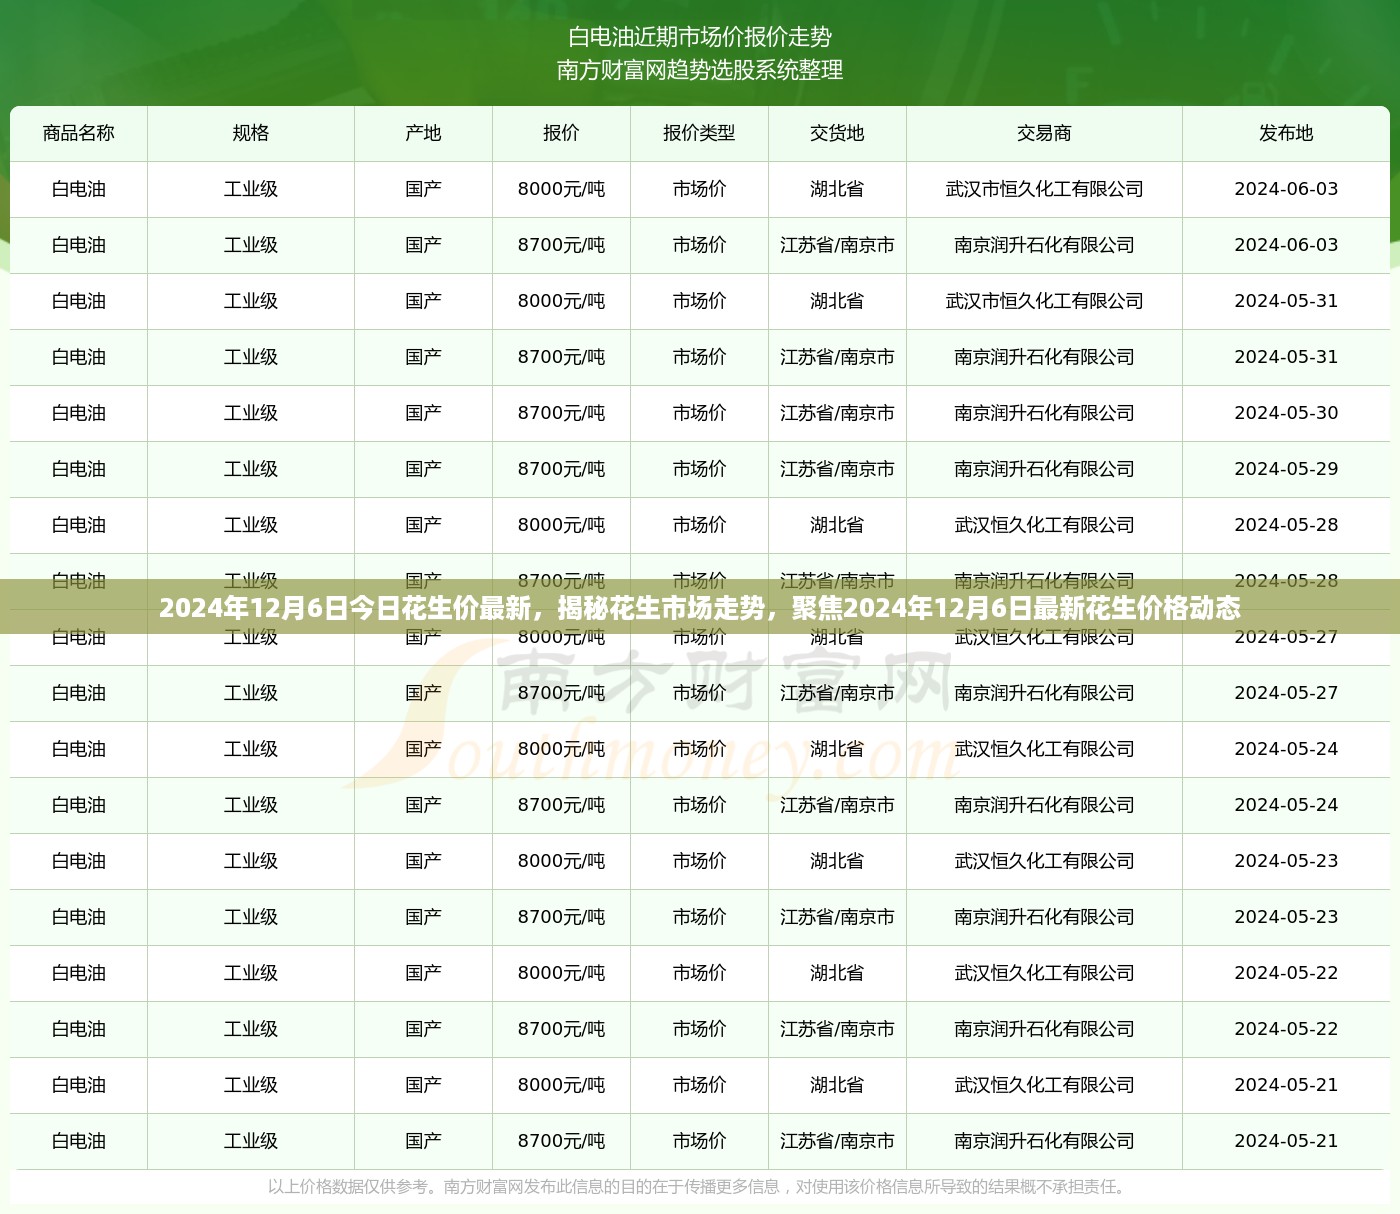This screenshot has height=1214, width=1400.
Task: Click 8000元/吨 in the 2024-05-22 row
Action: click(x=561, y=973)
